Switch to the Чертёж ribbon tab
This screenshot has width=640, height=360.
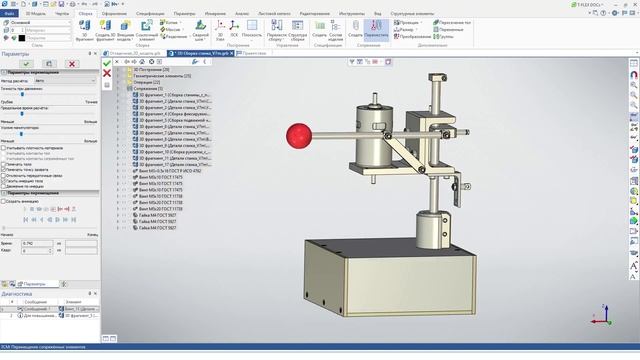coord(62,13)
